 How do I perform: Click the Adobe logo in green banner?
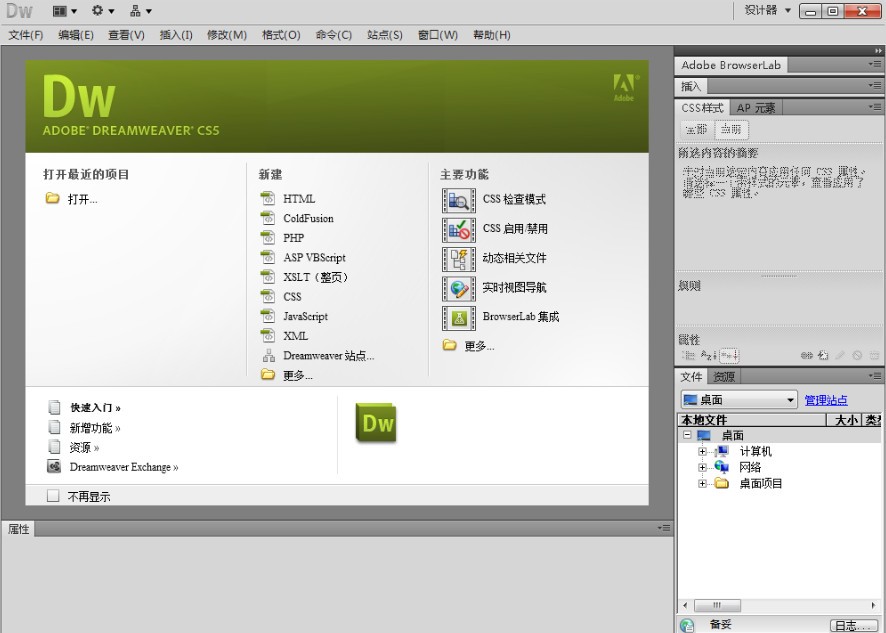click(625, 88)
